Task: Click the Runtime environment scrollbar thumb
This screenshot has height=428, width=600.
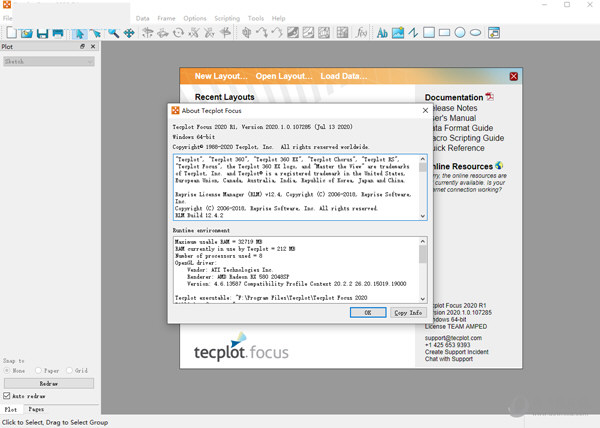Action: [x=422, y=254]
